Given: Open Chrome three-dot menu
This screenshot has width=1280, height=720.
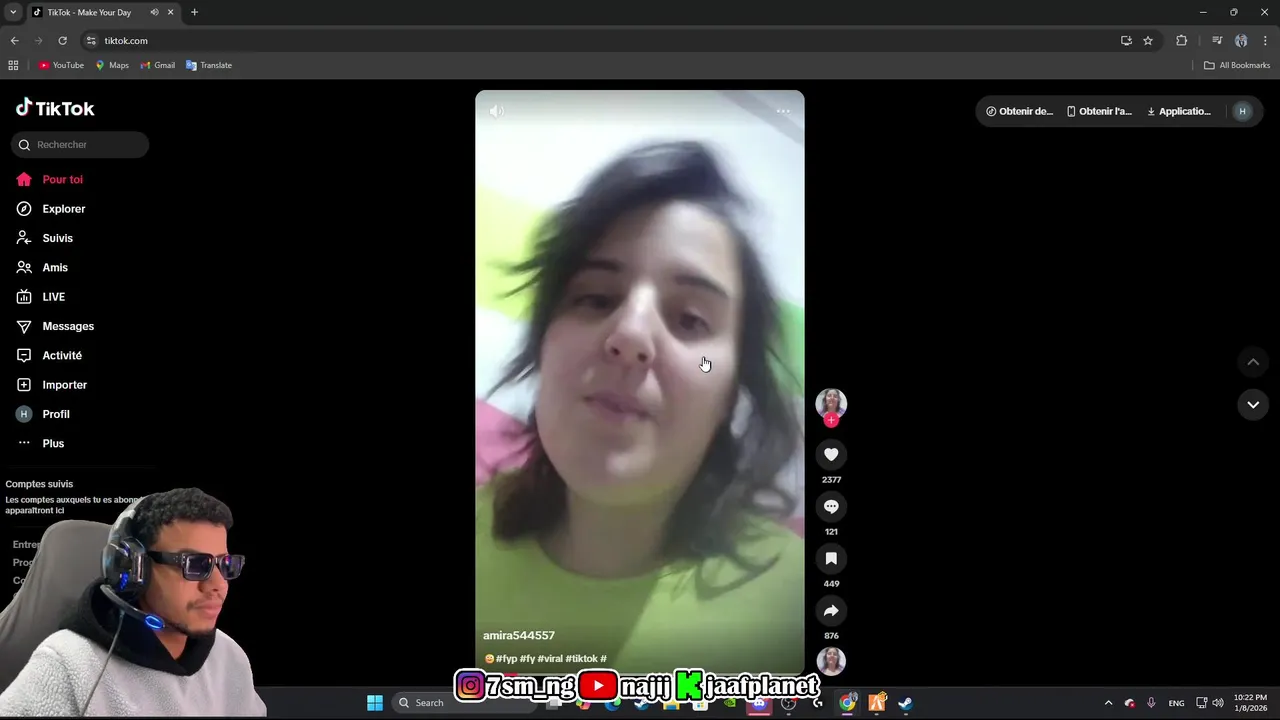Looking at the screenshot, I should [1265, 40].
